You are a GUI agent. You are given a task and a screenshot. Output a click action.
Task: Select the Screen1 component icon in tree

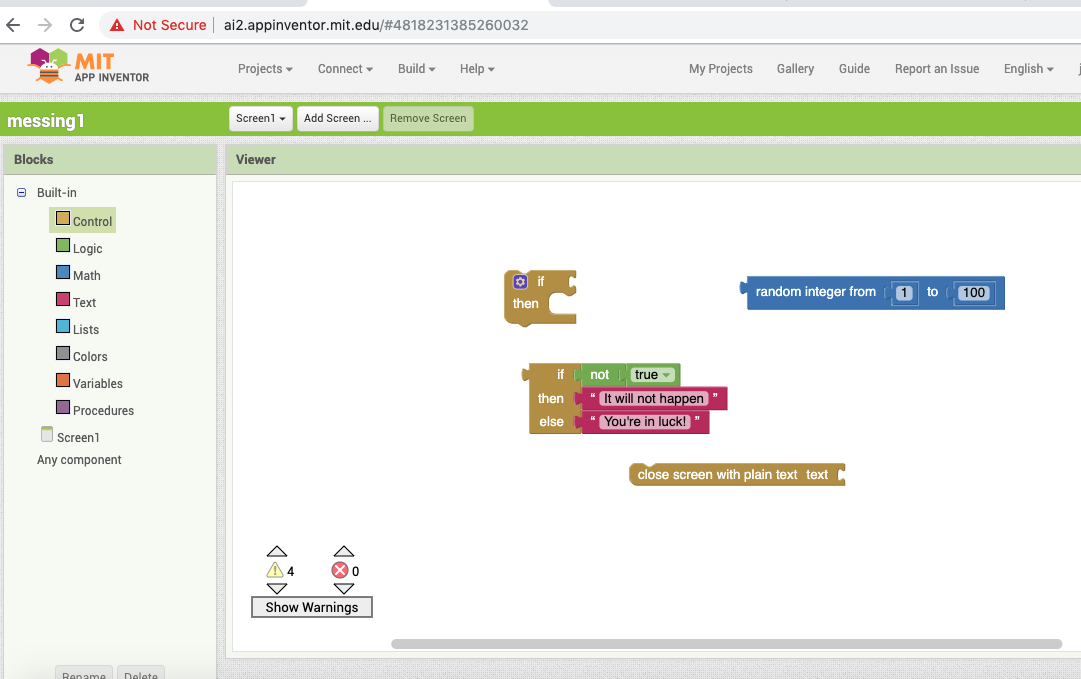pos(46,434)
